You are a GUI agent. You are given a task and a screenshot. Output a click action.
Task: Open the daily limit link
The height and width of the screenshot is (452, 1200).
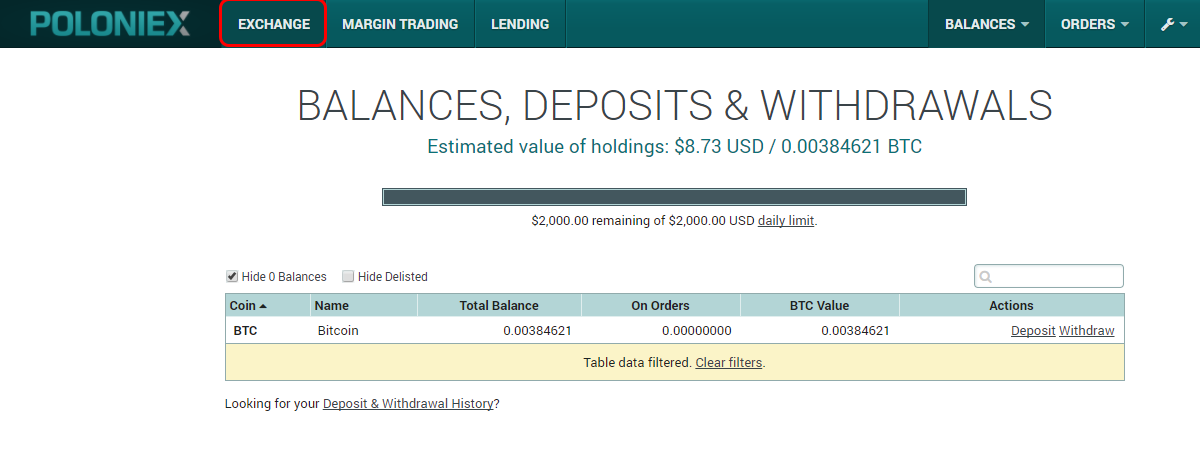tap(786, 220)
